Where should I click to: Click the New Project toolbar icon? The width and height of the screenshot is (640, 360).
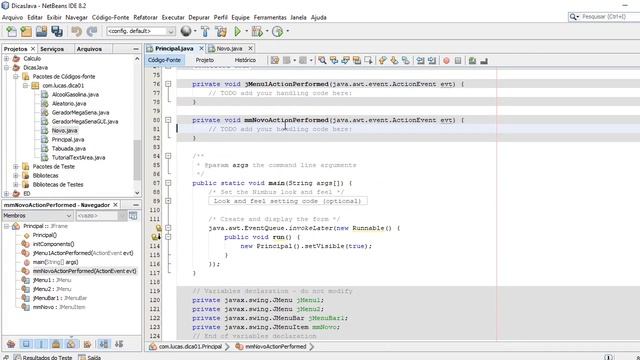click(26, 31)
